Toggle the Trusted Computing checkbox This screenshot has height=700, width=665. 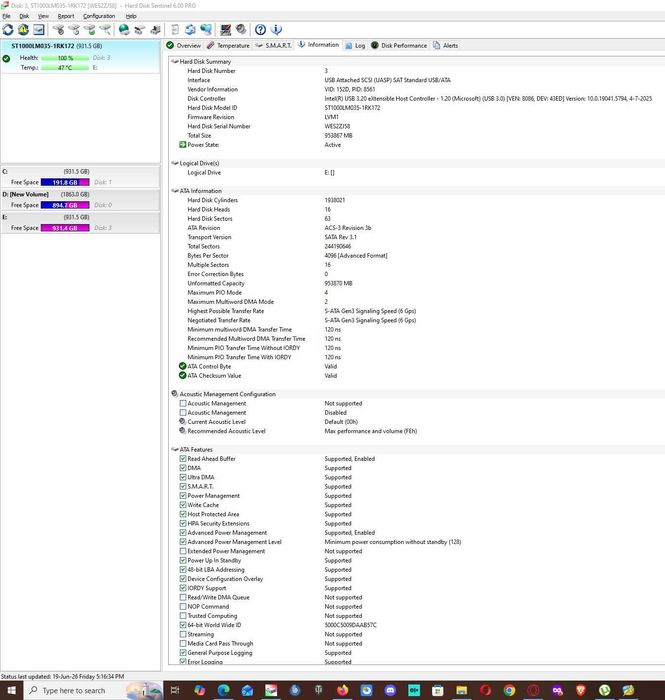tap(183, 616)
